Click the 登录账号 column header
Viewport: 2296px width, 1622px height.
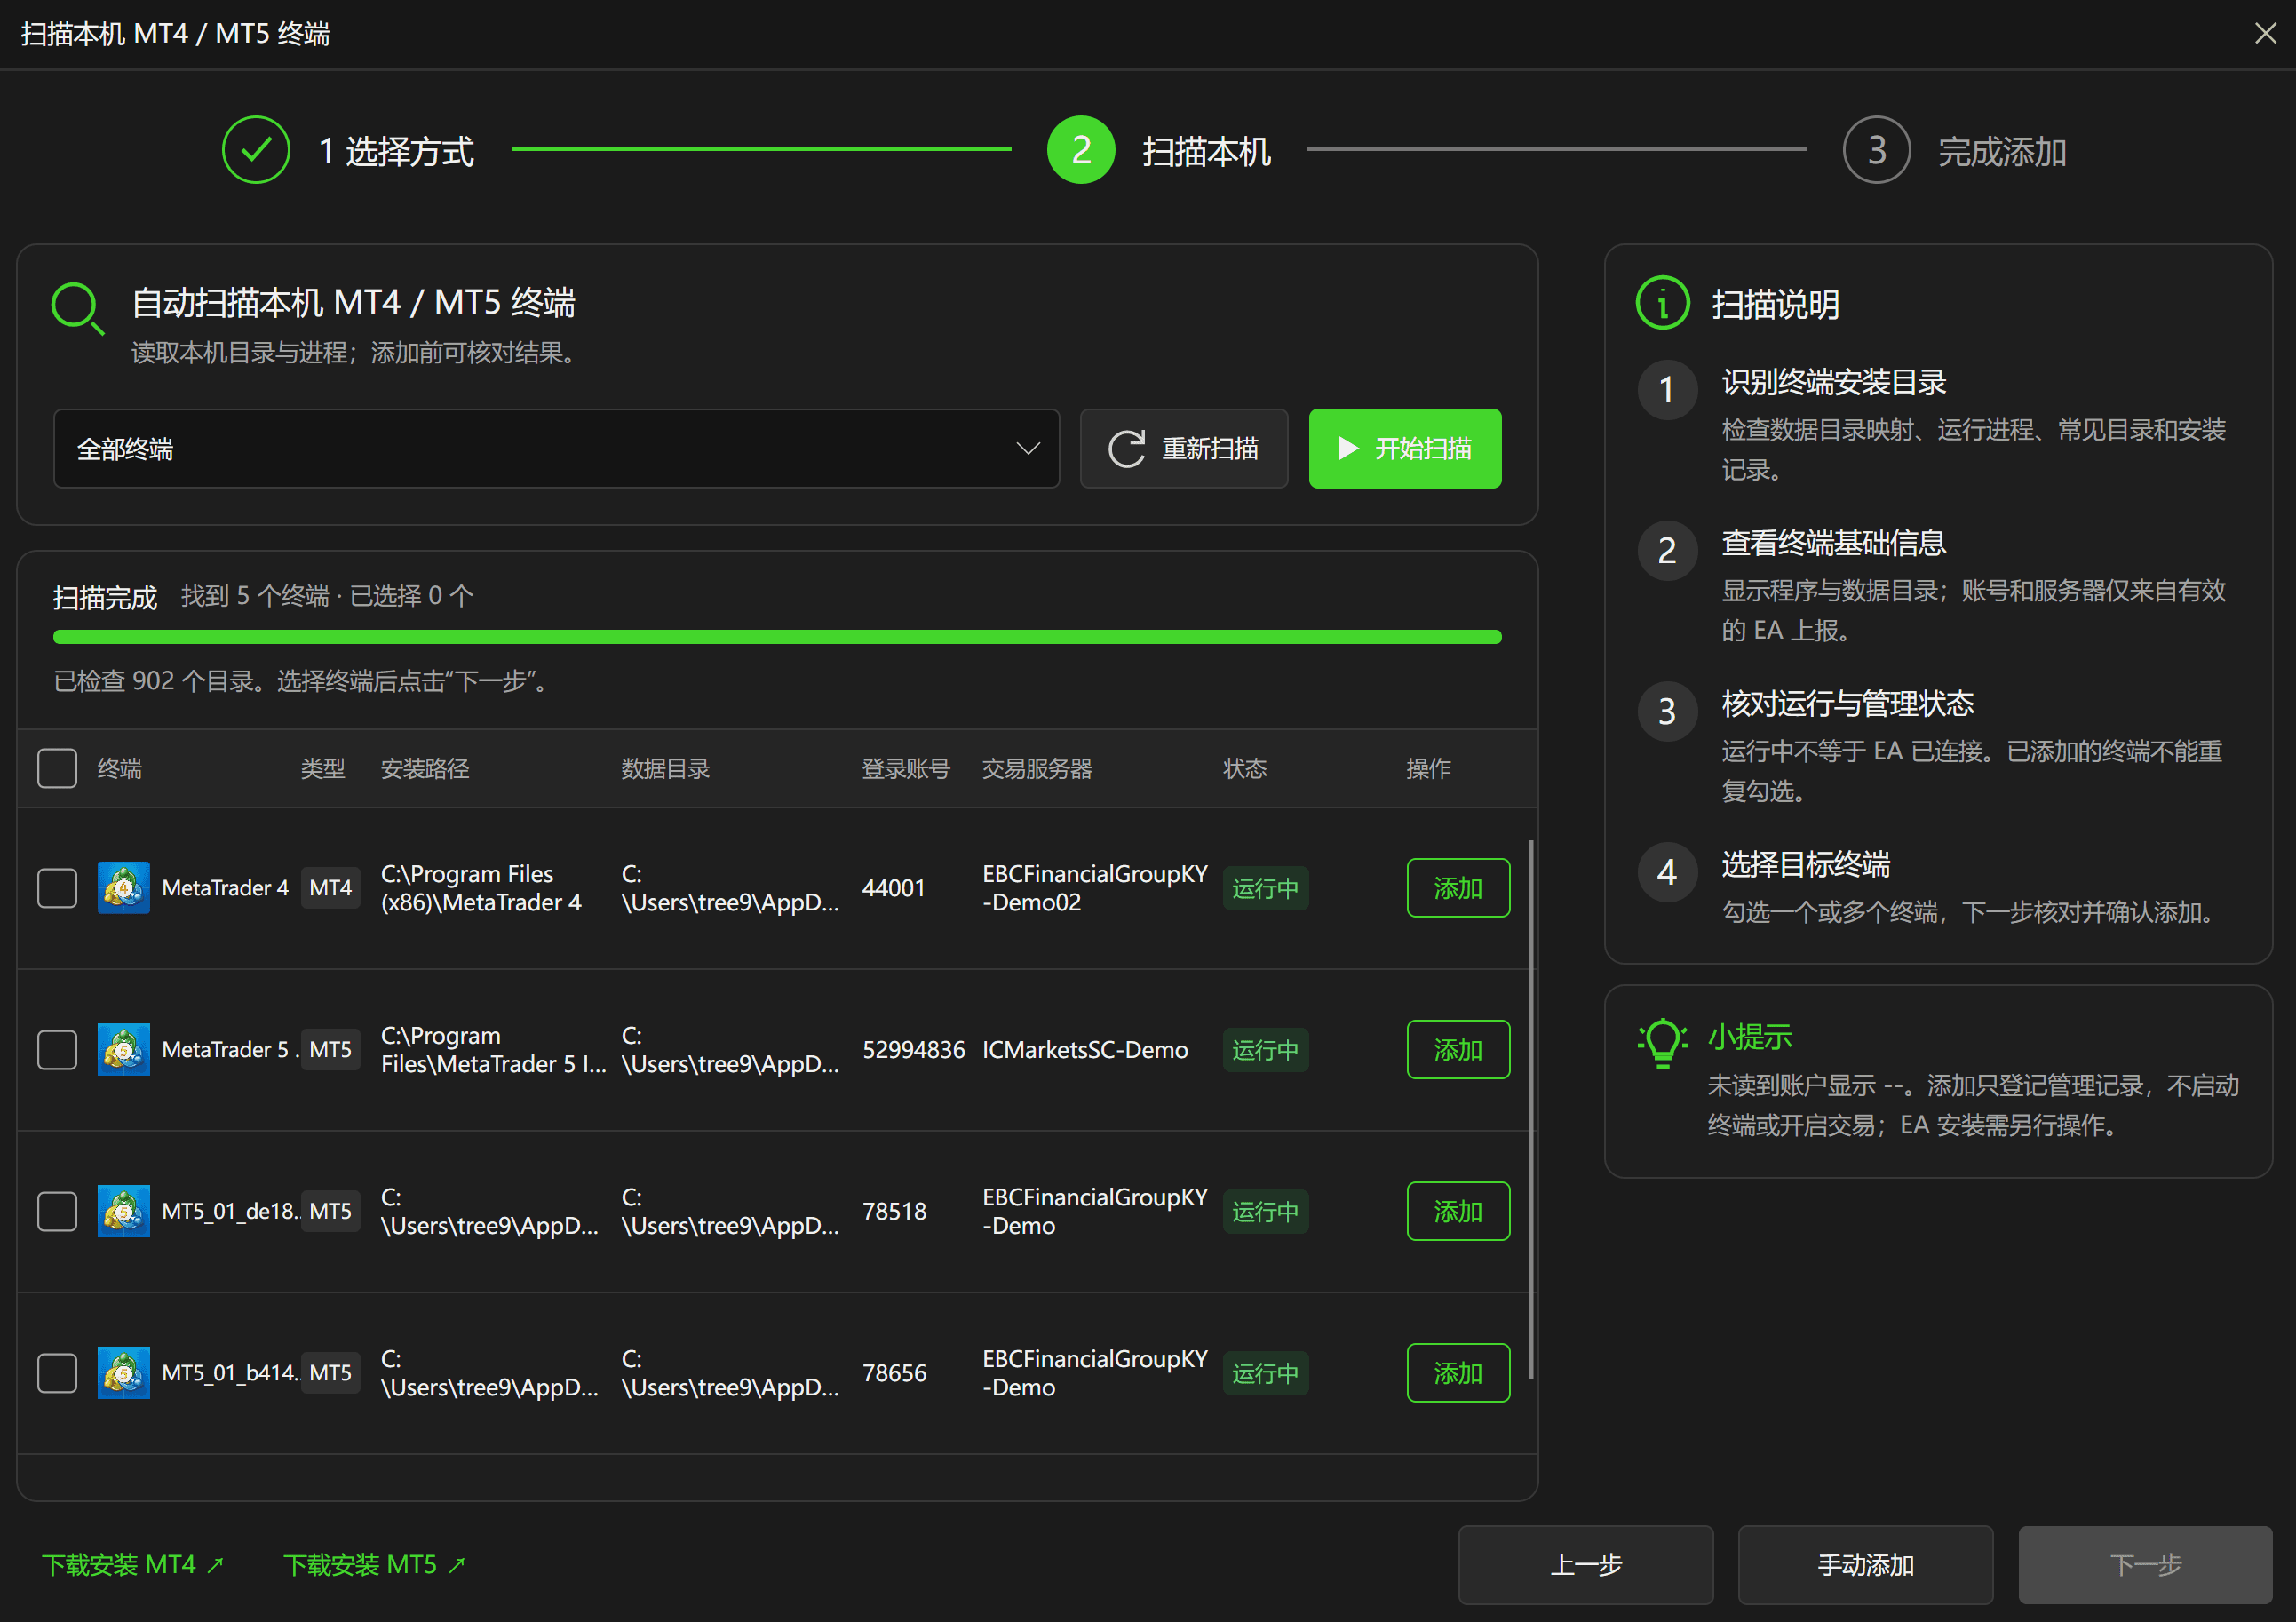pyautogui.click(x=906, y=769)
